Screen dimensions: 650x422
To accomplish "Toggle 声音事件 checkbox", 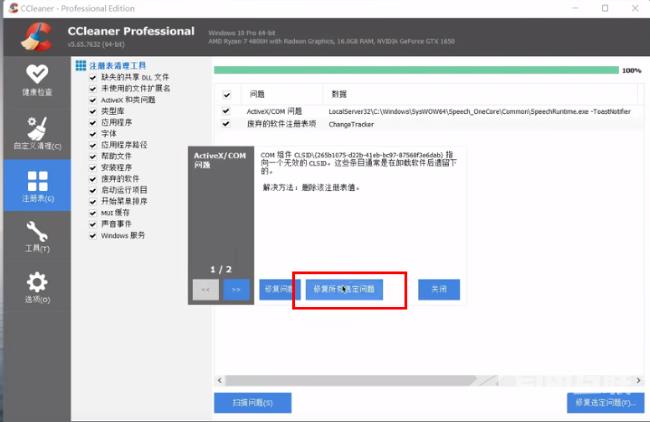I will point(93,224).
